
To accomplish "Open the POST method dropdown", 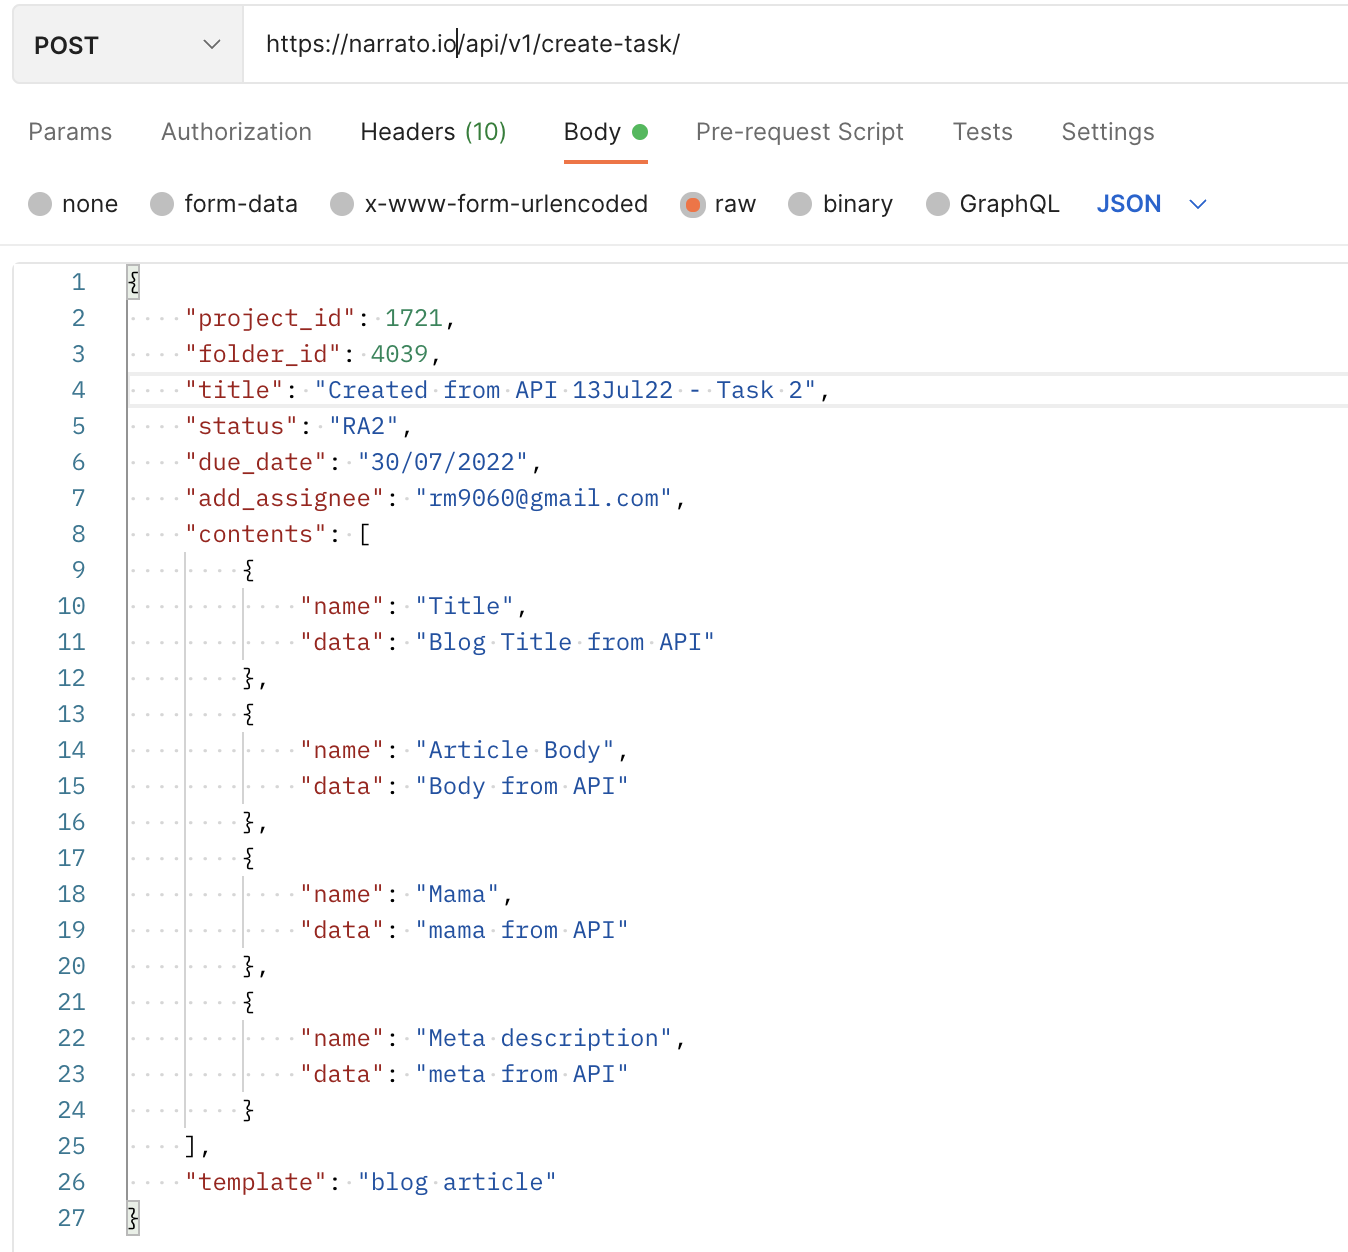I will [127, 45].
